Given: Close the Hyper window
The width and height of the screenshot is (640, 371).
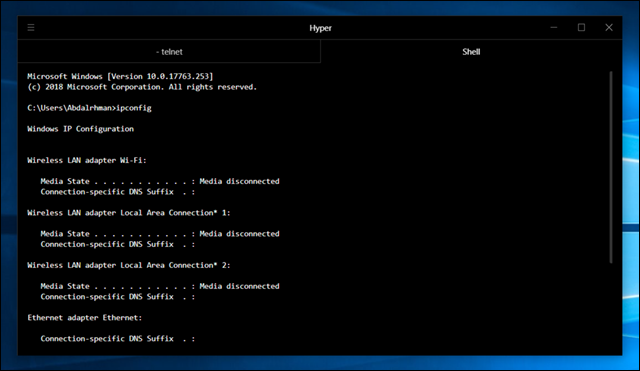Looking at the screenshot, I should tap(609, 27).
